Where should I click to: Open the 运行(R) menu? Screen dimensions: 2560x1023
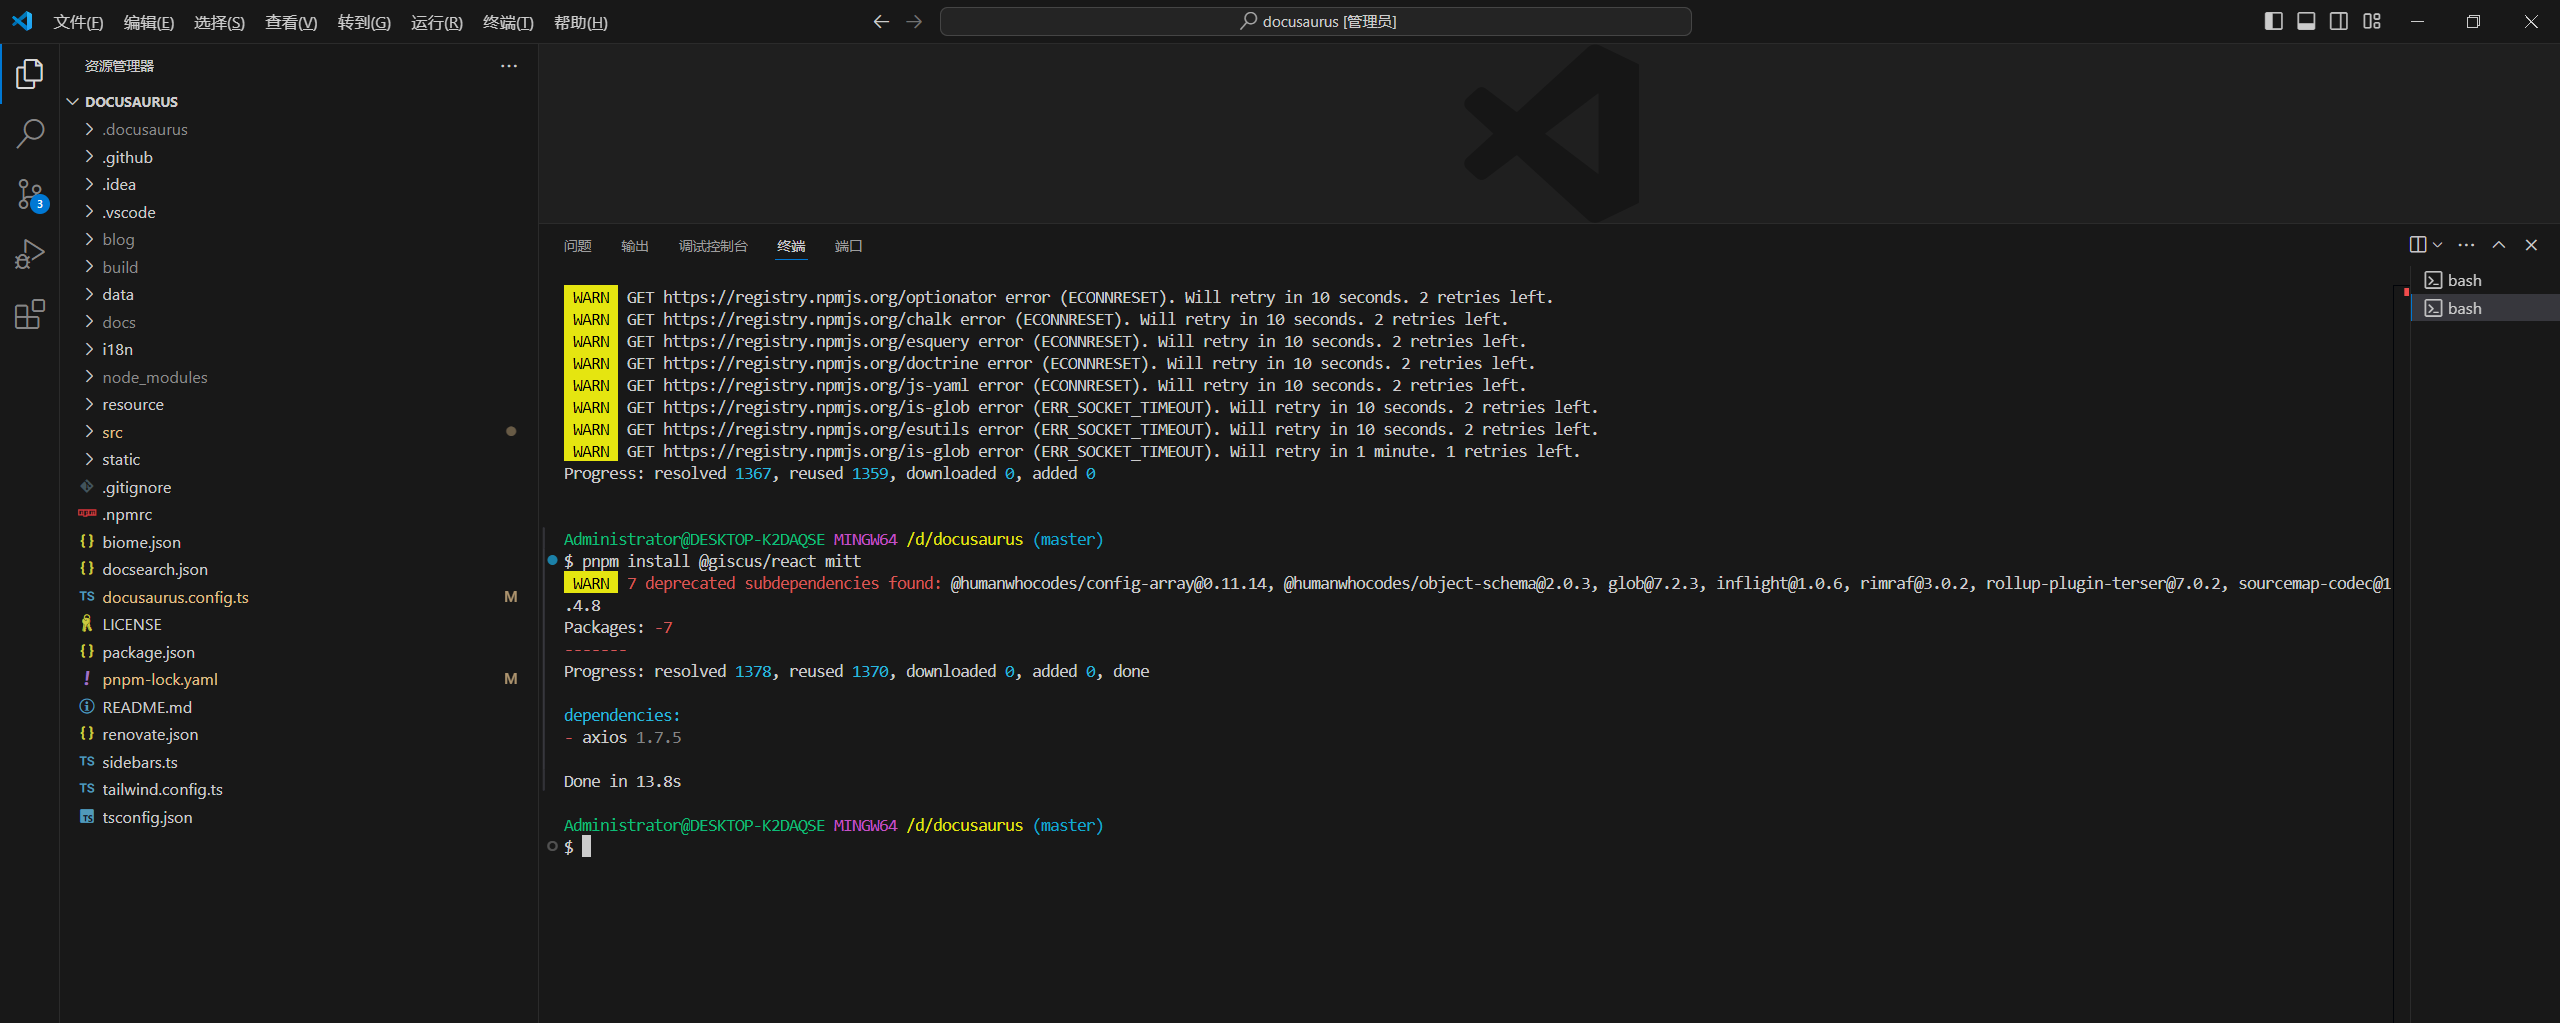[x=437, y=22]
